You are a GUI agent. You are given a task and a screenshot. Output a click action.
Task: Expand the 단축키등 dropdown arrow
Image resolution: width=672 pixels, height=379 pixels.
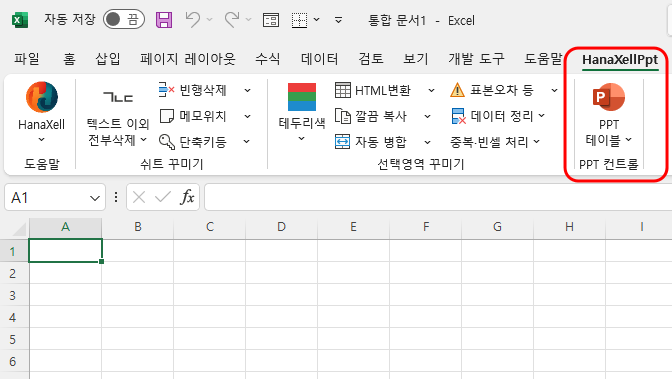246,141
